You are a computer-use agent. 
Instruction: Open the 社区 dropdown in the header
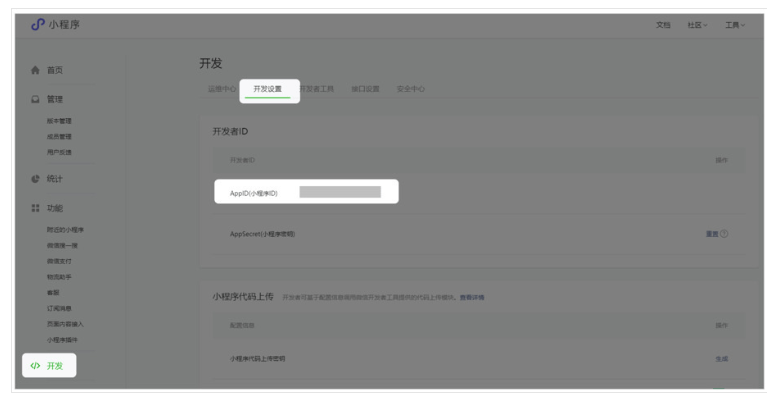[x=698, y=25]
